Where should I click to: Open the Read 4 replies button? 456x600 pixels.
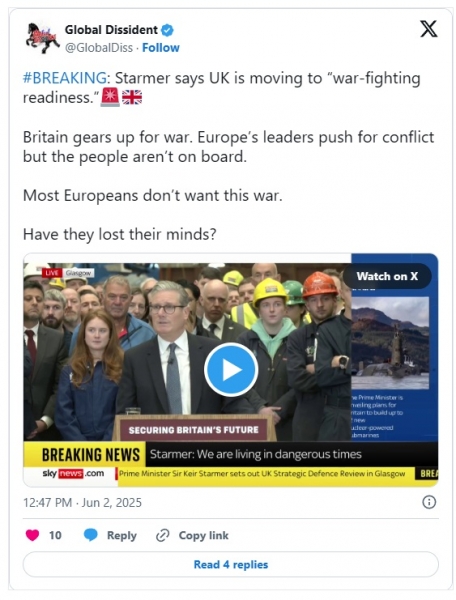point(231,564)
